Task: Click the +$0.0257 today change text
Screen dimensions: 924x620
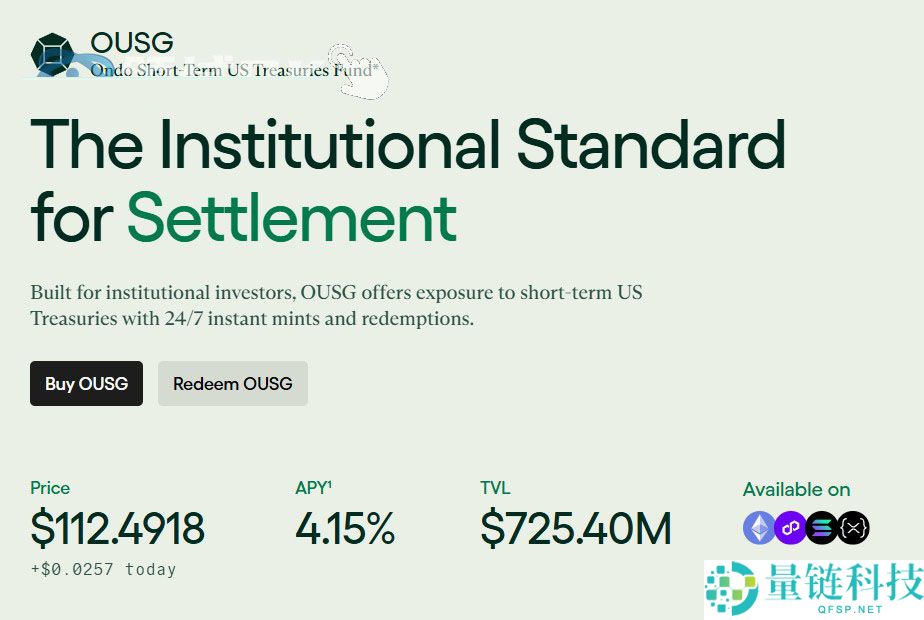Action: pyautogui.click(x=103, y=569)
